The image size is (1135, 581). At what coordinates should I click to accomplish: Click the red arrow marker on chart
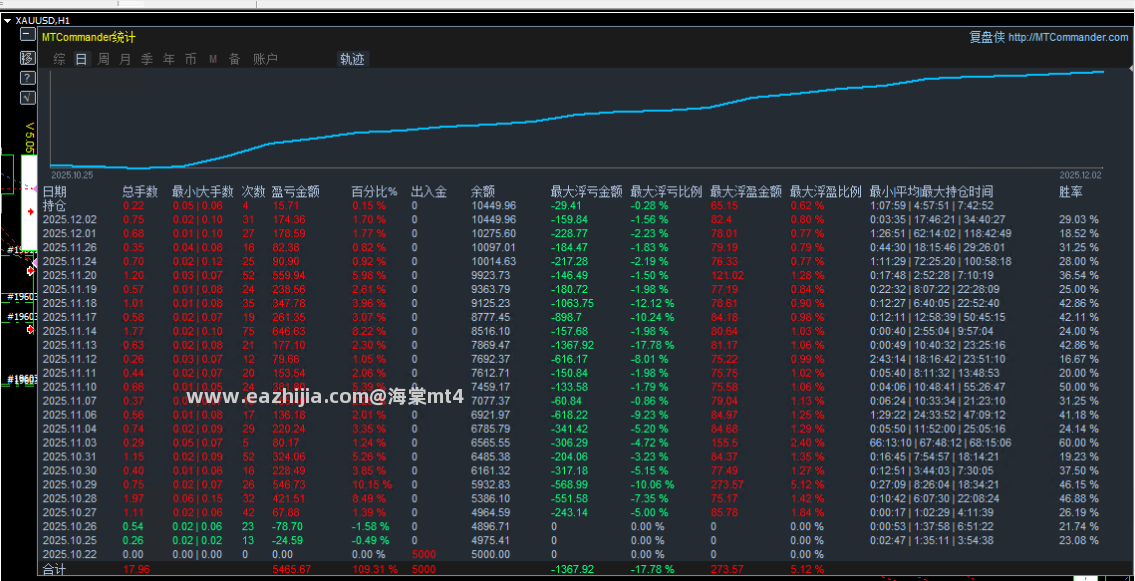pyautogui.click(x=30, y=211)
